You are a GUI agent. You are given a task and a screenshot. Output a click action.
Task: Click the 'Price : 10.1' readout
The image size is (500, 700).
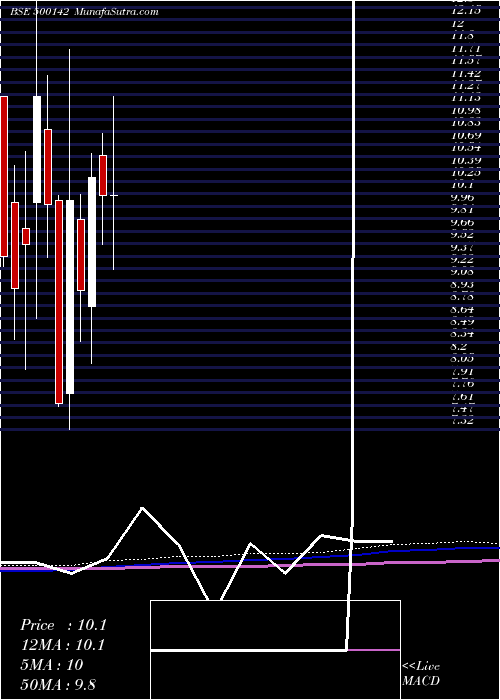click(x=63, y=625)
